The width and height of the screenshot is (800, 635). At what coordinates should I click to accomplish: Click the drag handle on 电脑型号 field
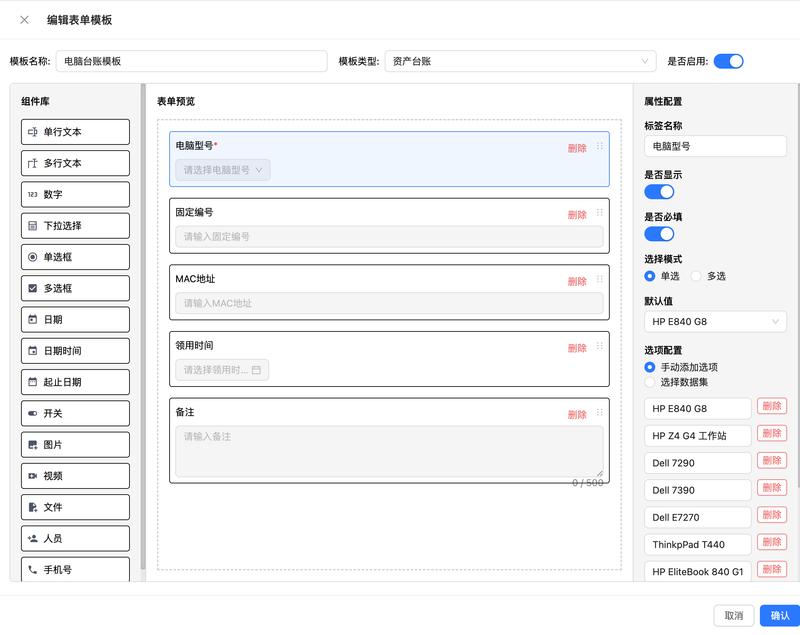(599, 146)
